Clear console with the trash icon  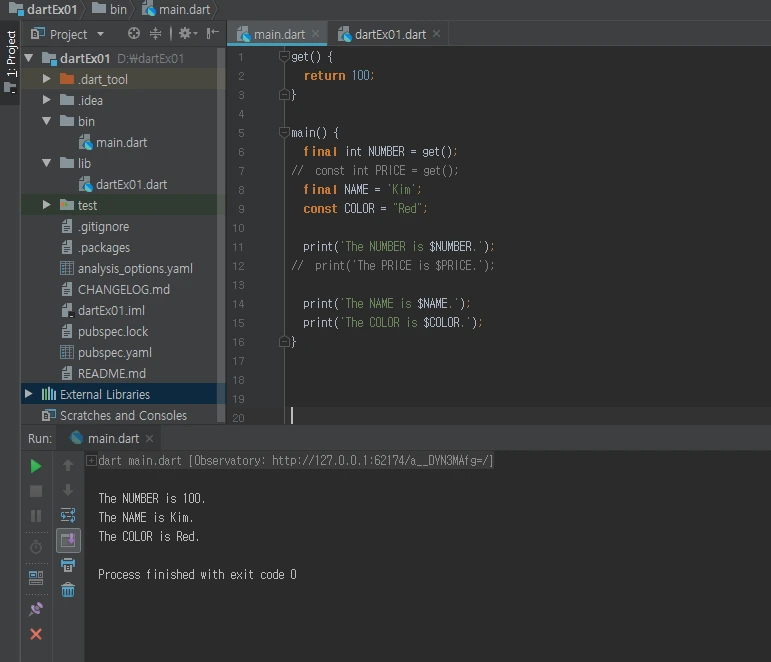coord(68,590)
